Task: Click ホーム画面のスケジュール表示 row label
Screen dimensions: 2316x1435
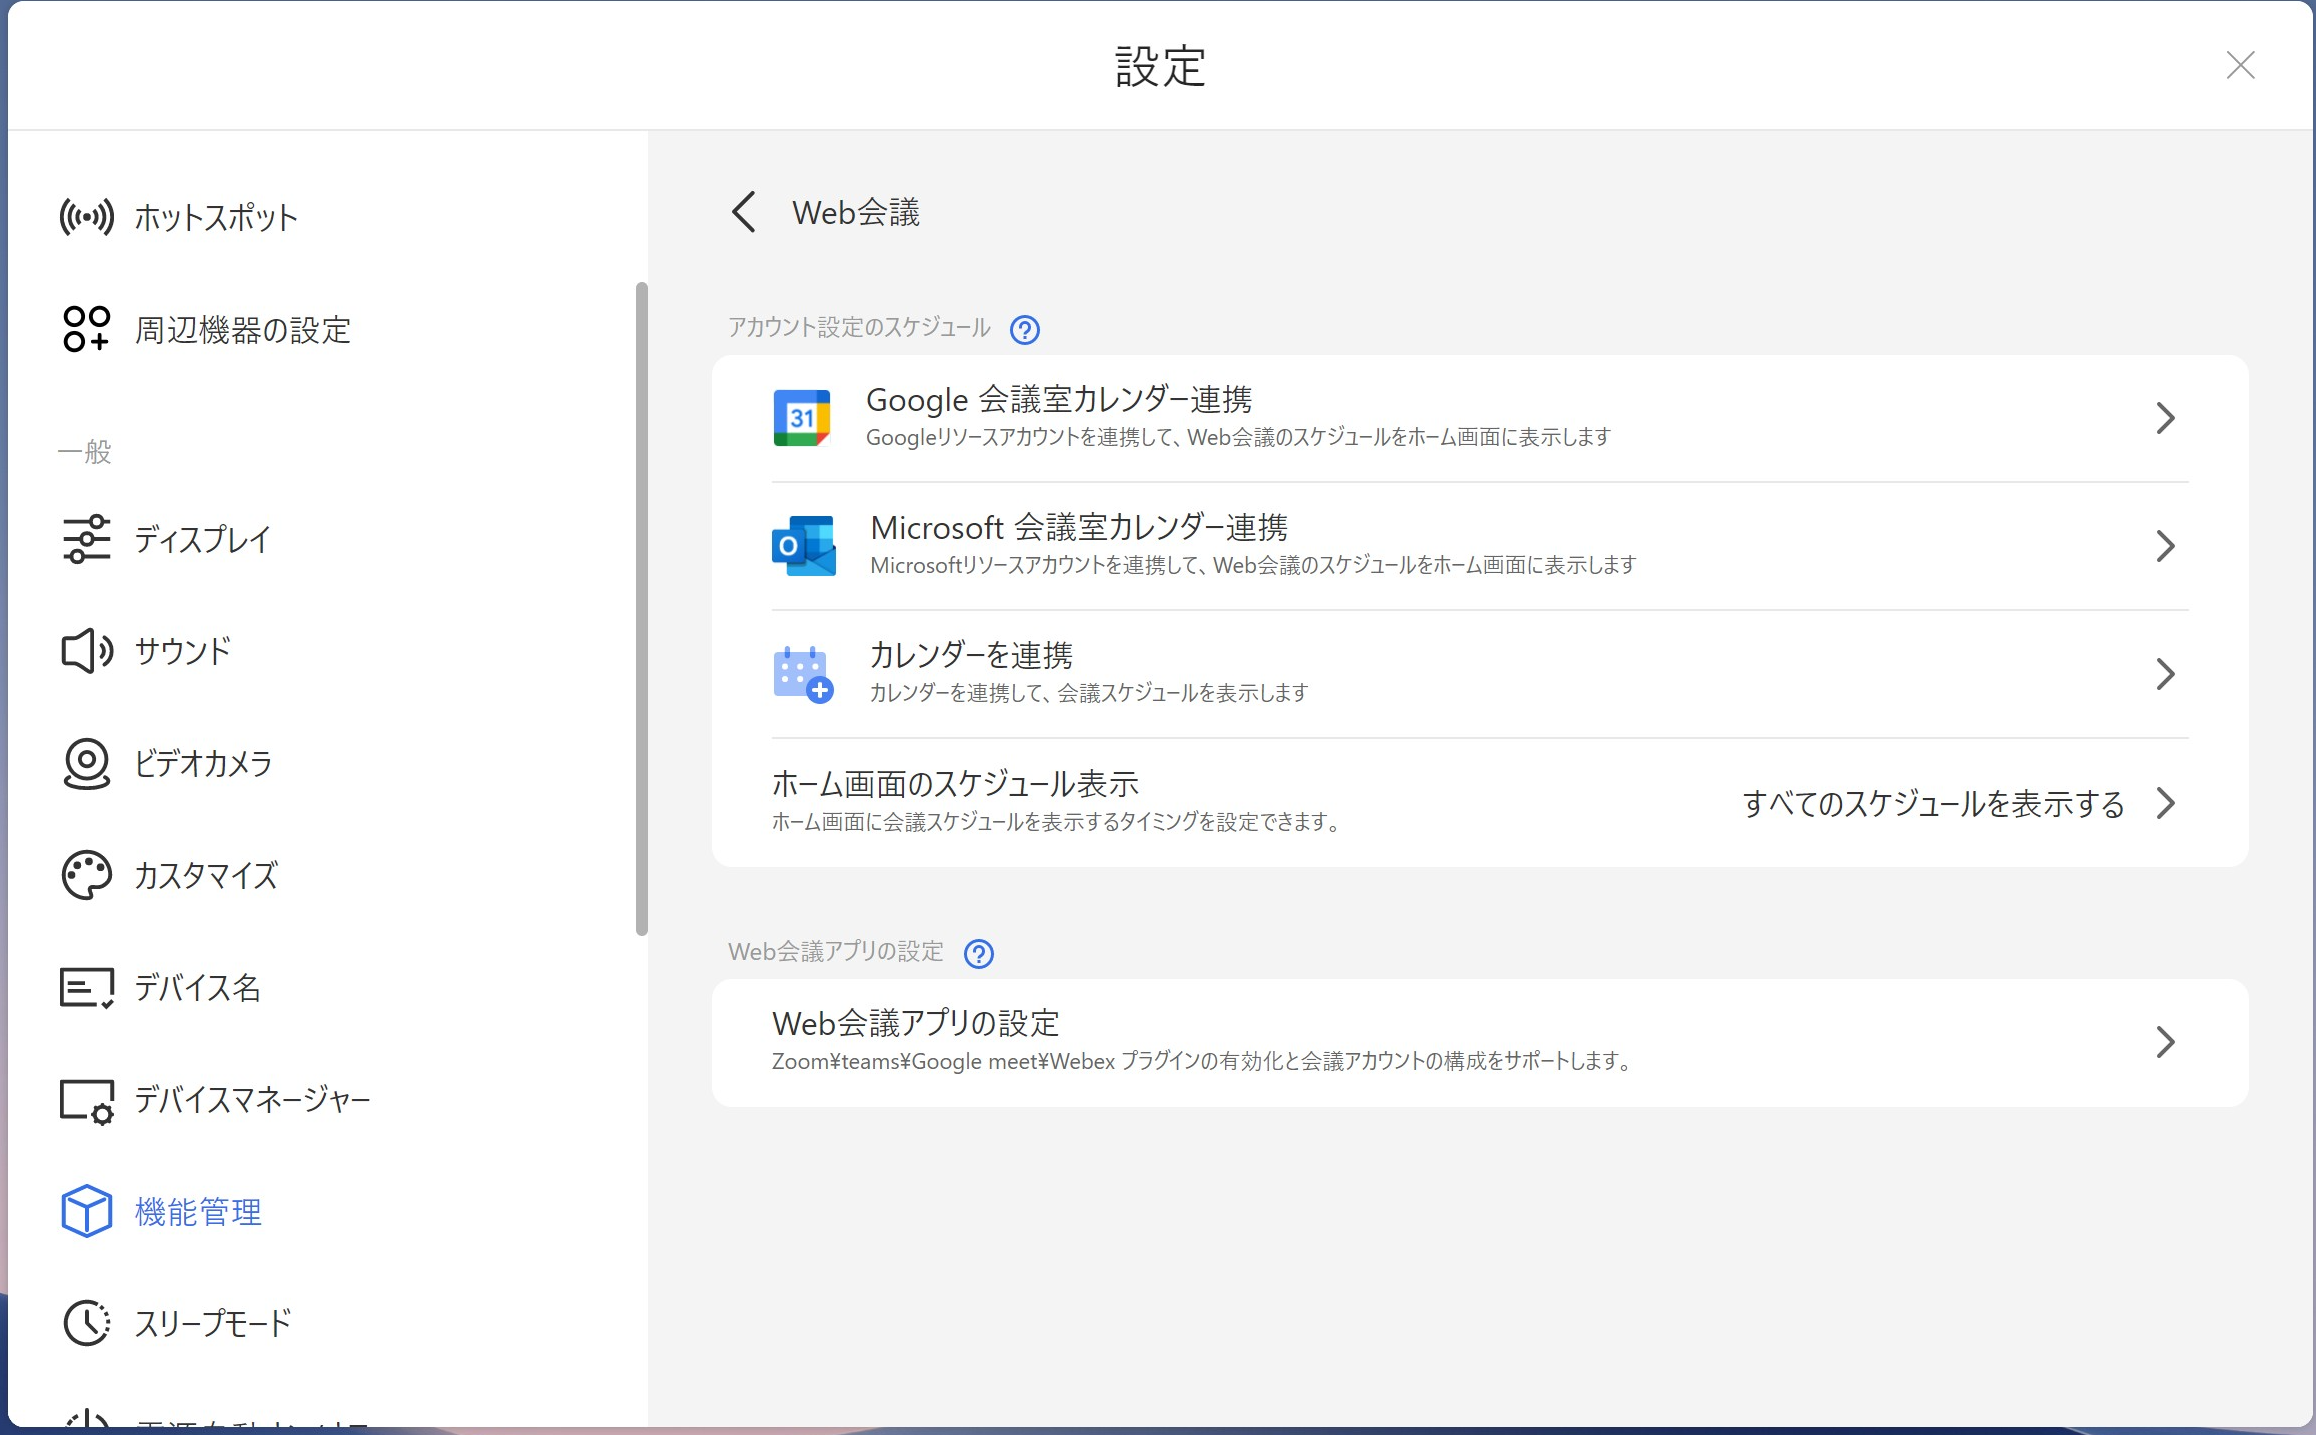Action: pos(955,784)
